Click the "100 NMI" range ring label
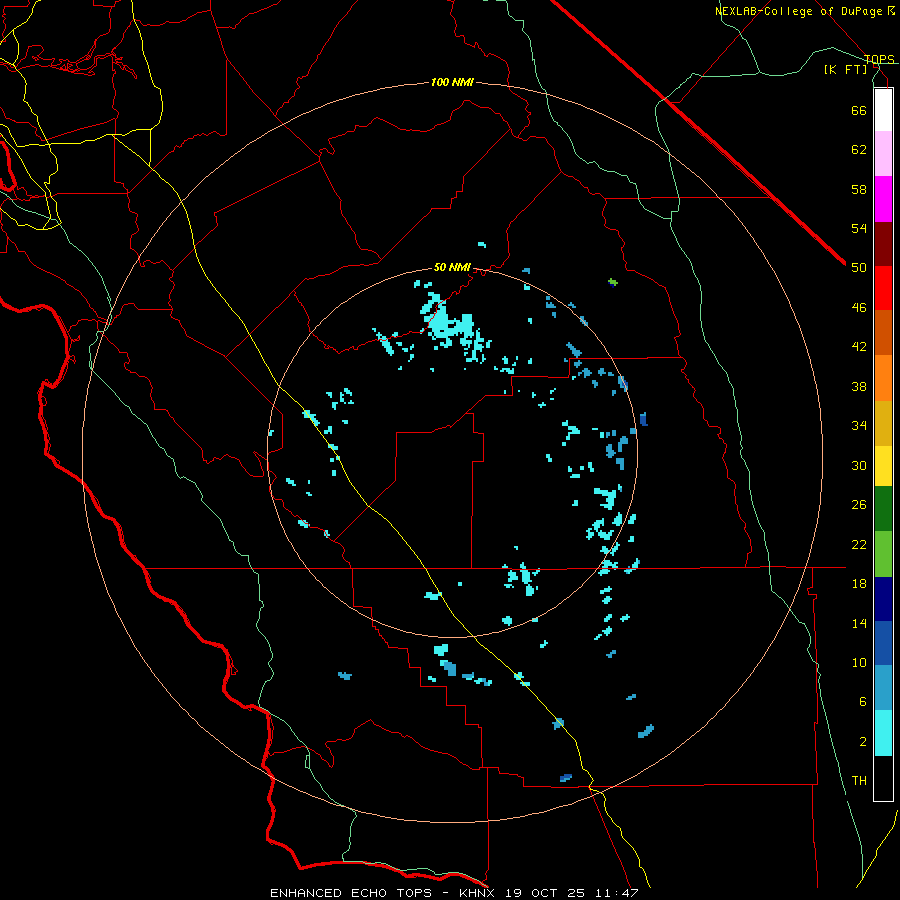Screen dimensions: 900x900 pyautogui.click(x=452, y=83)
